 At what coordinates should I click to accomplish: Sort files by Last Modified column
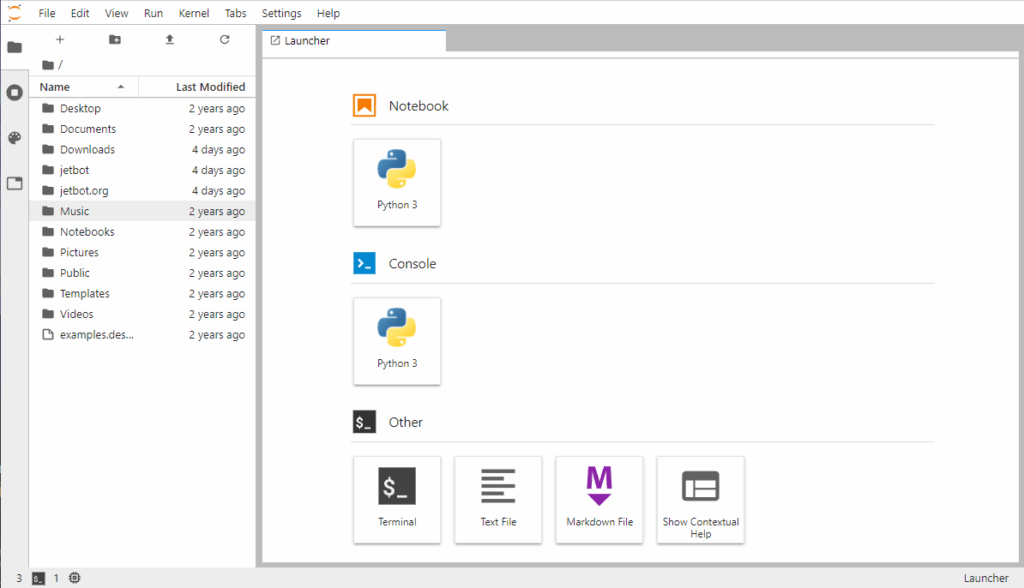point(210,87)
